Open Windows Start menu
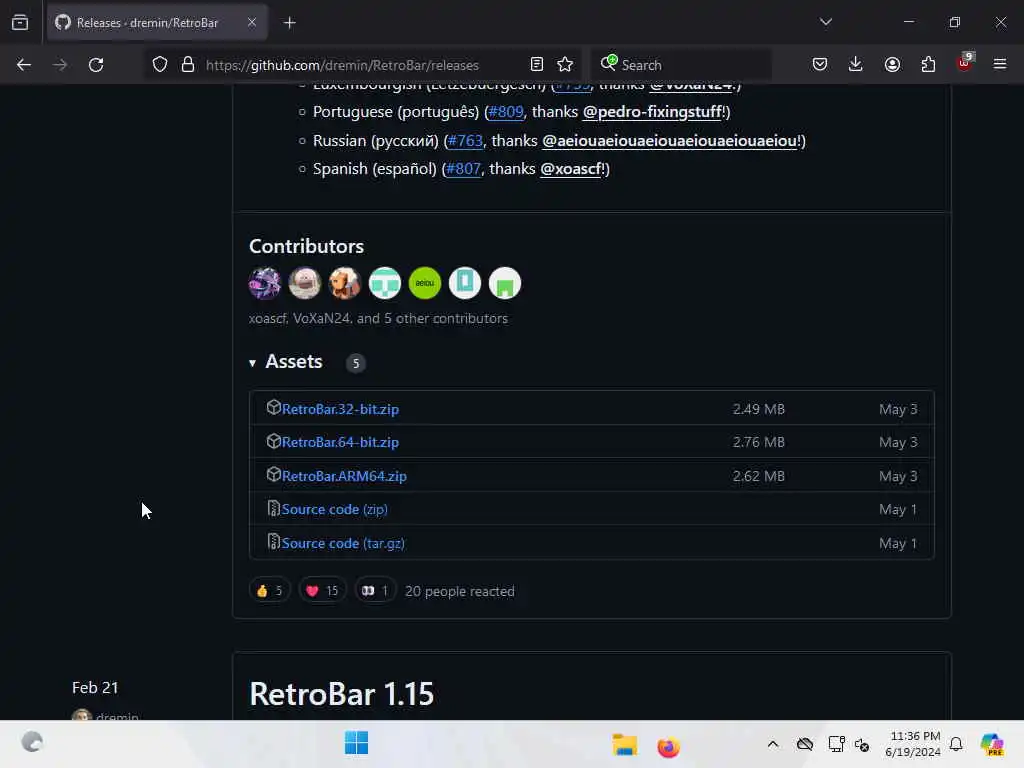Screen dimensions: 1024x768 [357, 743]
